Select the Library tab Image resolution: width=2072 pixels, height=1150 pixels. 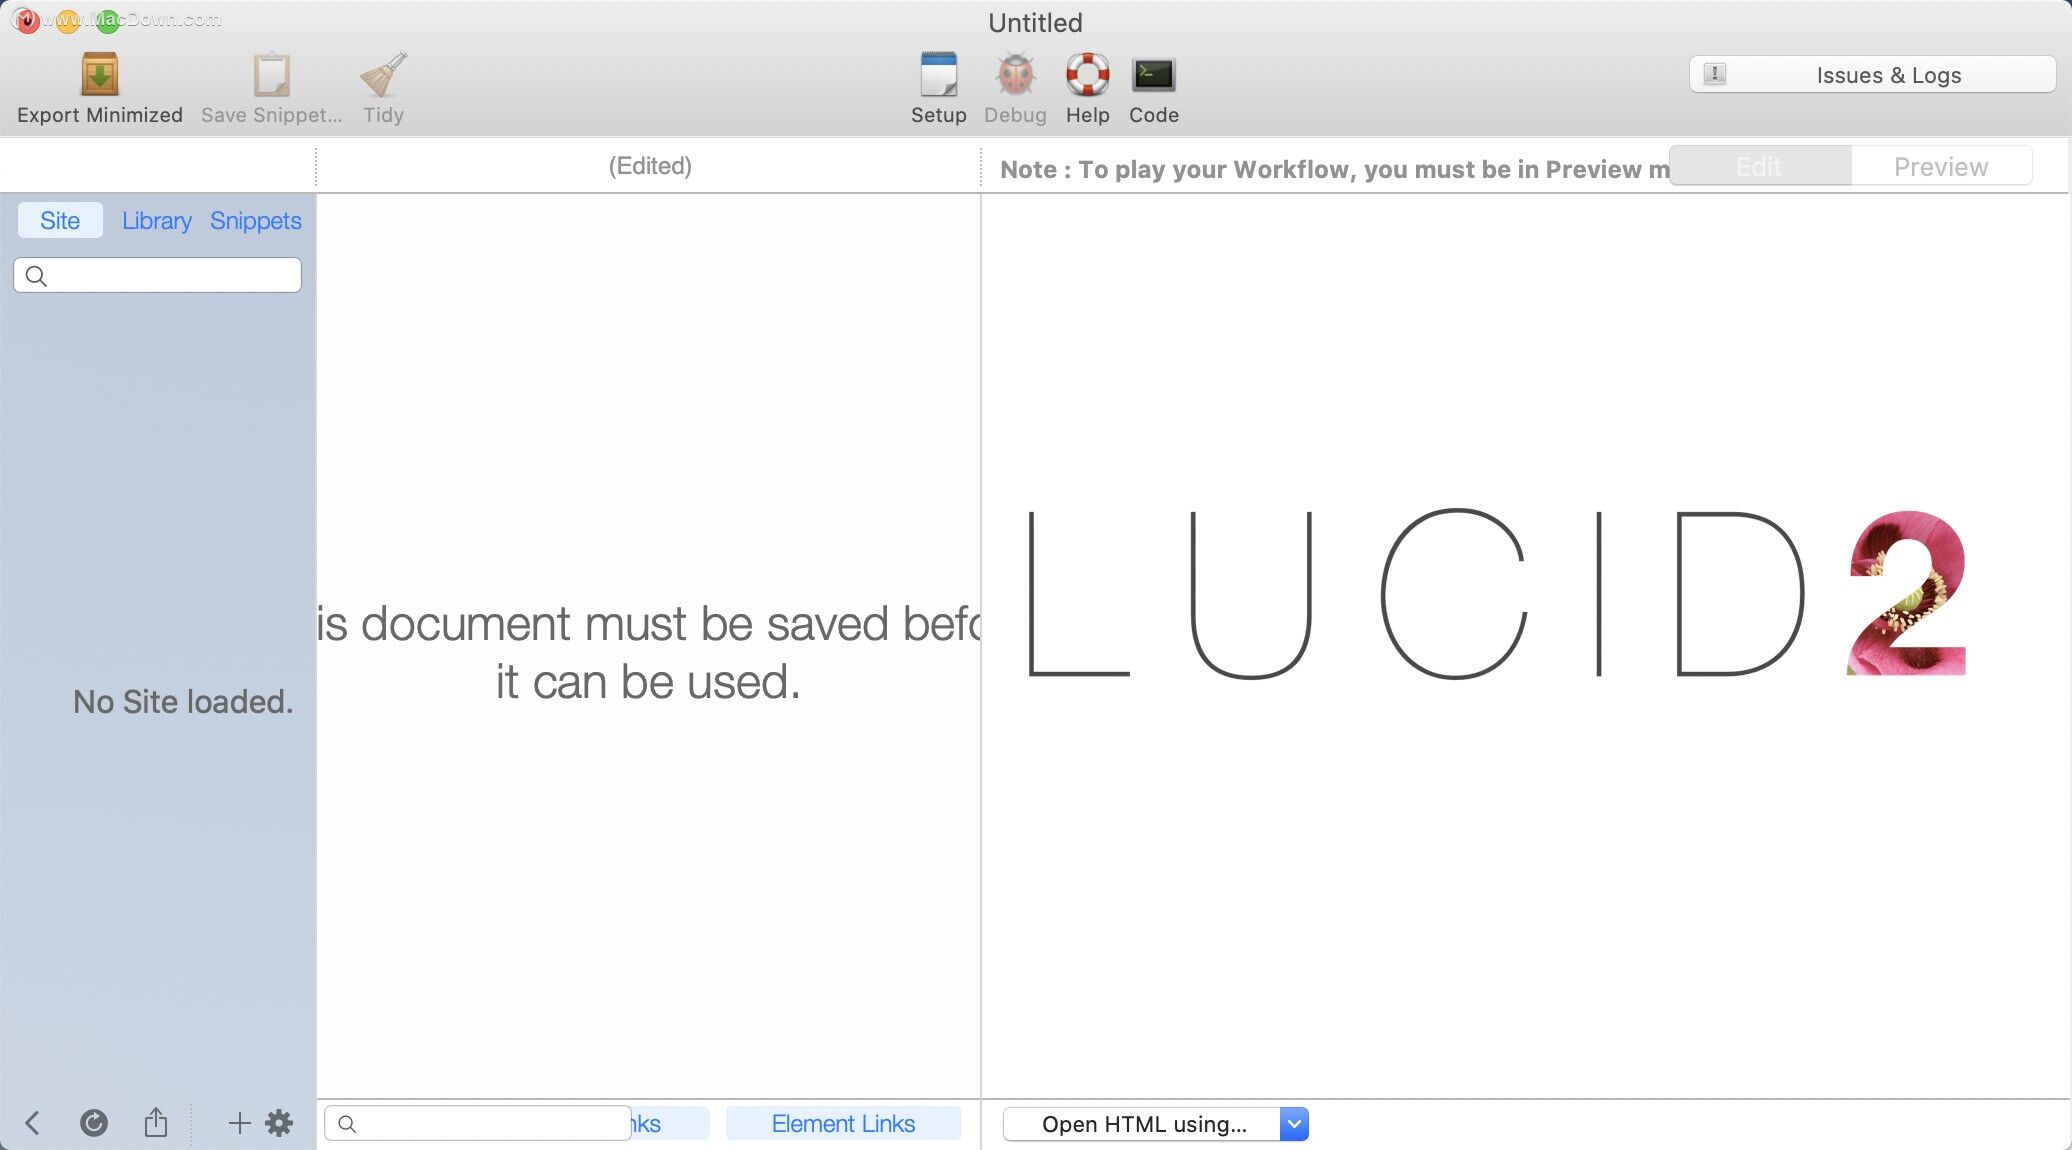pyautogui.click(x=156, y=220)
